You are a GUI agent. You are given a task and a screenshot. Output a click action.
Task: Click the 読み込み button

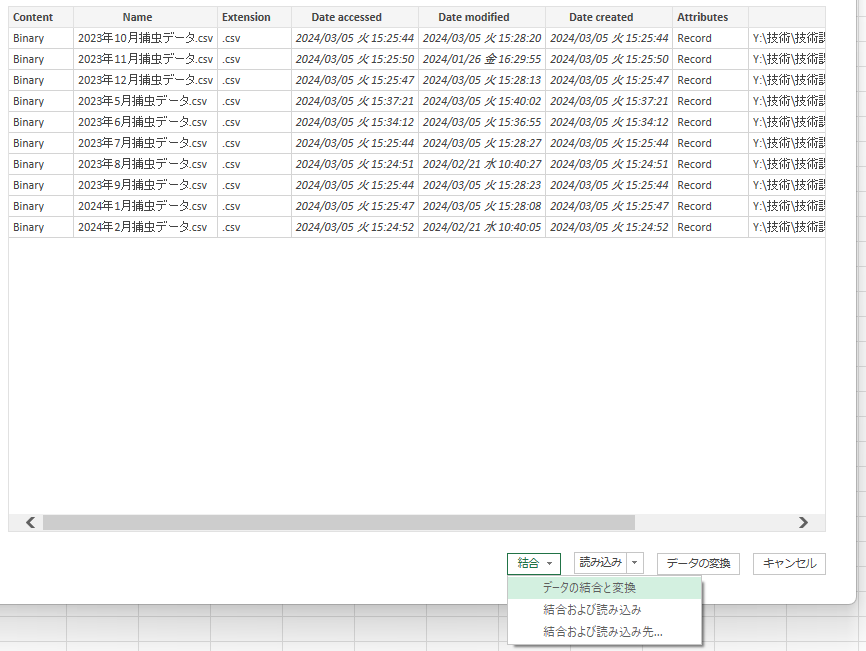tap(600, 564)
